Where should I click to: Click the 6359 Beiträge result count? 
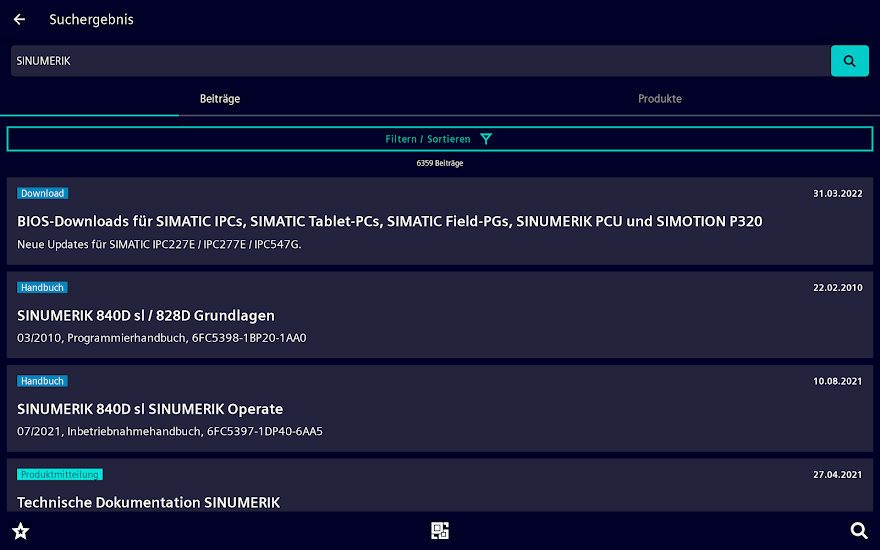(x=440, y=163)
